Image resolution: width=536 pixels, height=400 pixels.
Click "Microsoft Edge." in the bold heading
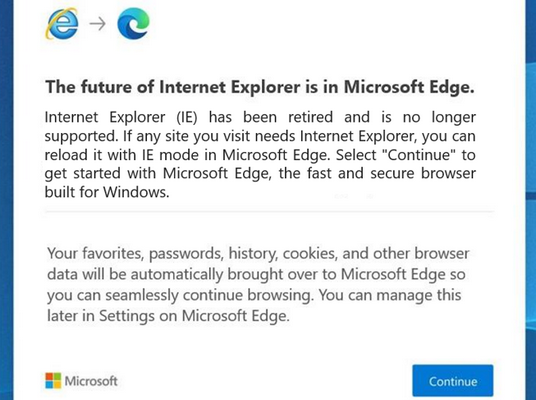[409, 87]
